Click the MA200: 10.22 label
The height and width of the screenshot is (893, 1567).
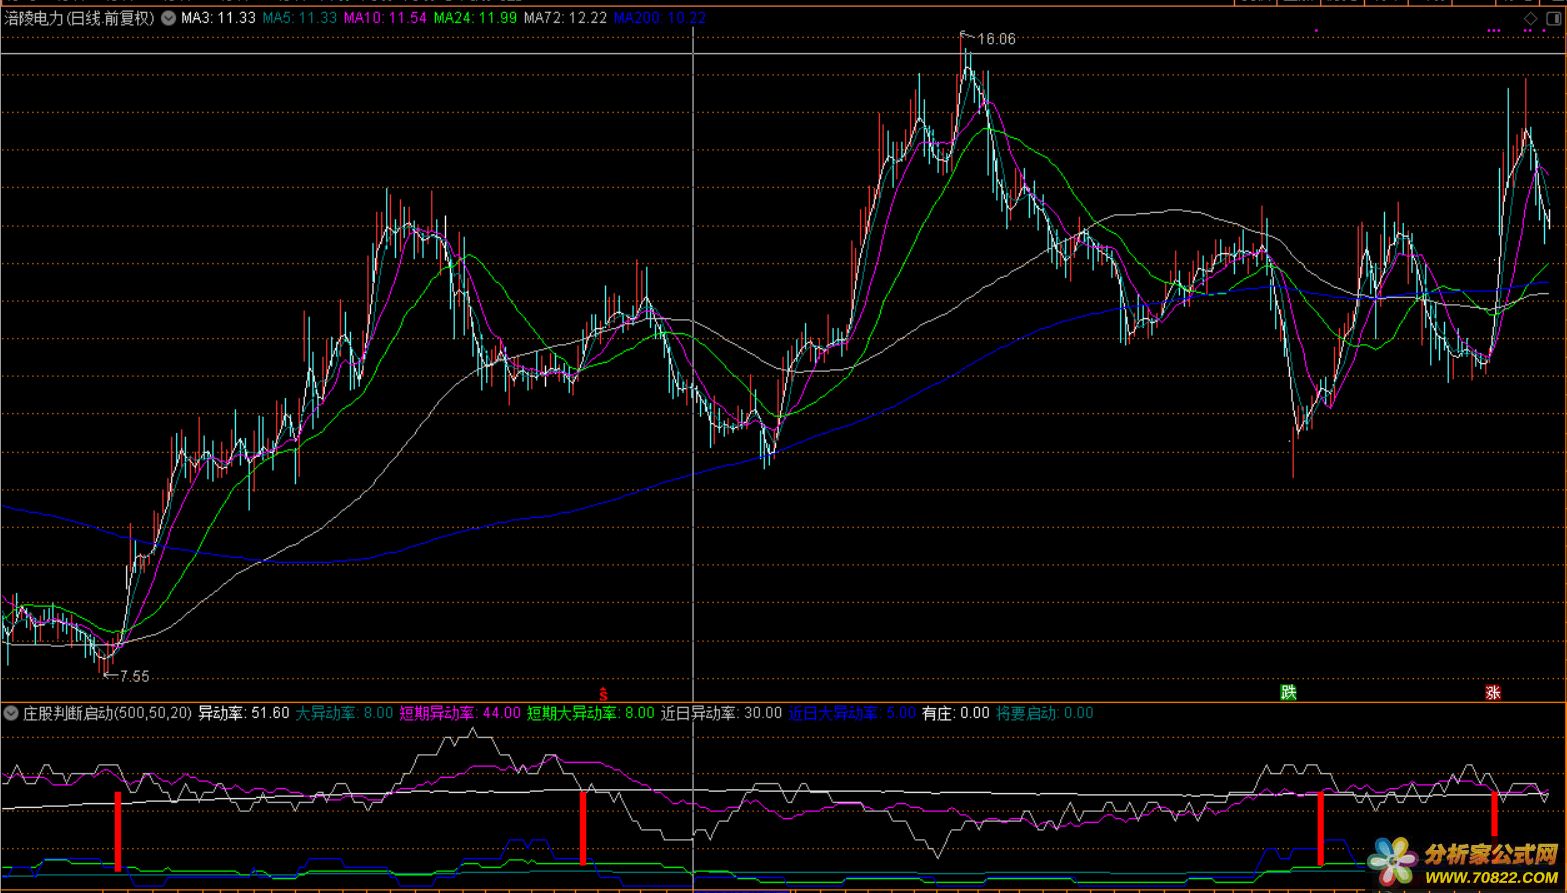pyautogui.click(x=660, y=18)
